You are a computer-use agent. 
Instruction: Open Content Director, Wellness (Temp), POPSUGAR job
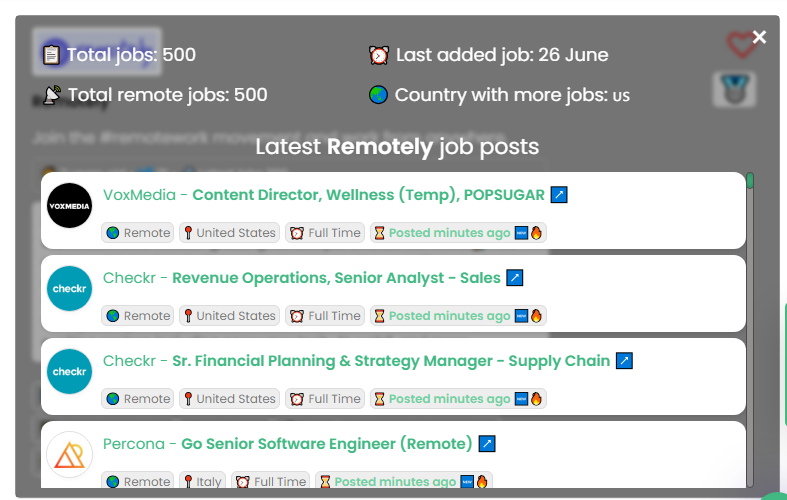368,195
